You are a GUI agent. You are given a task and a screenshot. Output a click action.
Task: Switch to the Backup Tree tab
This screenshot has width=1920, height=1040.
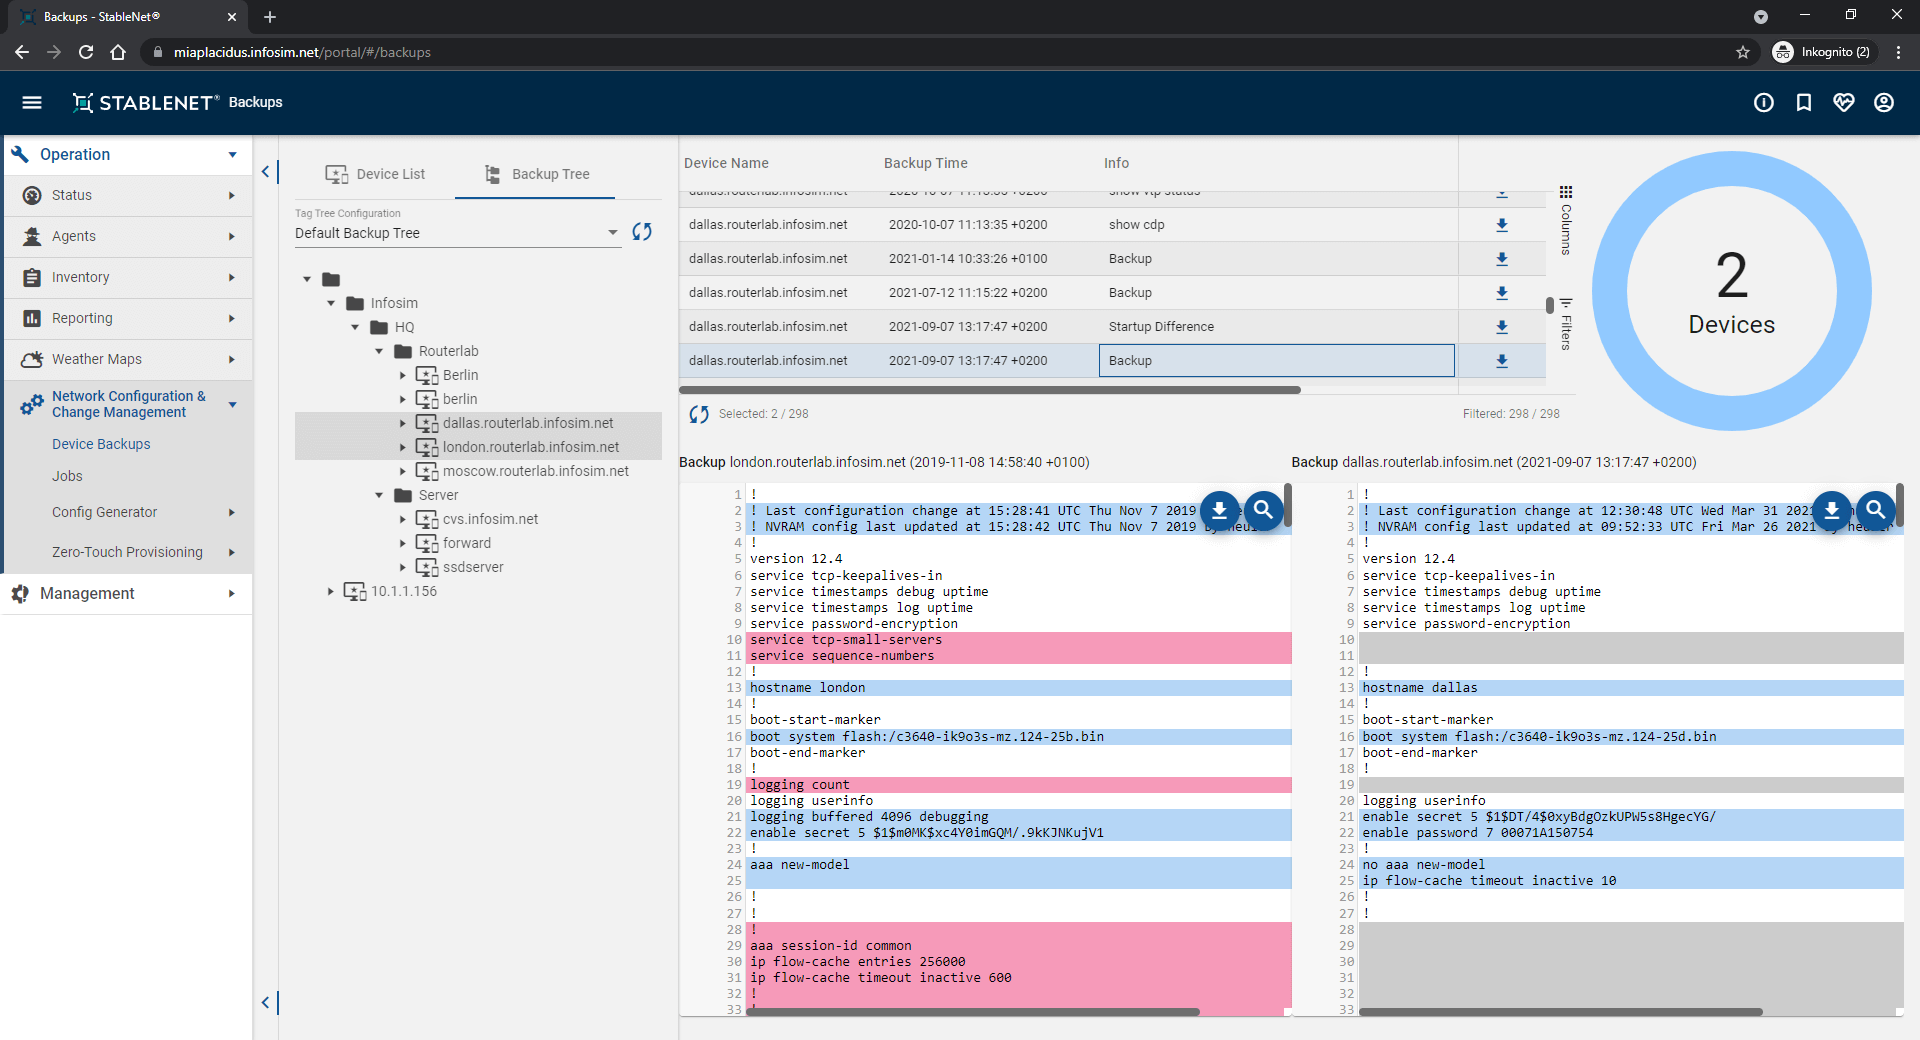(537, 174)
